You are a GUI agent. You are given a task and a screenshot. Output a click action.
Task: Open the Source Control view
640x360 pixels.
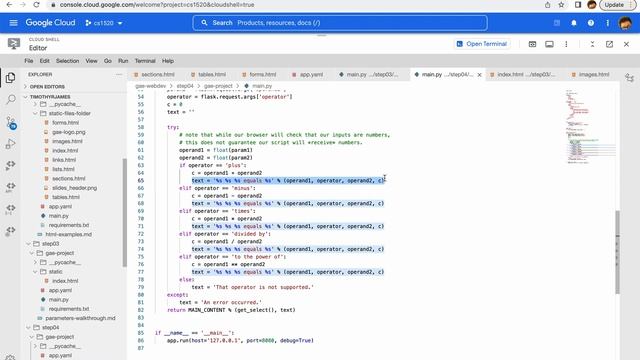(x=11, y=122)
